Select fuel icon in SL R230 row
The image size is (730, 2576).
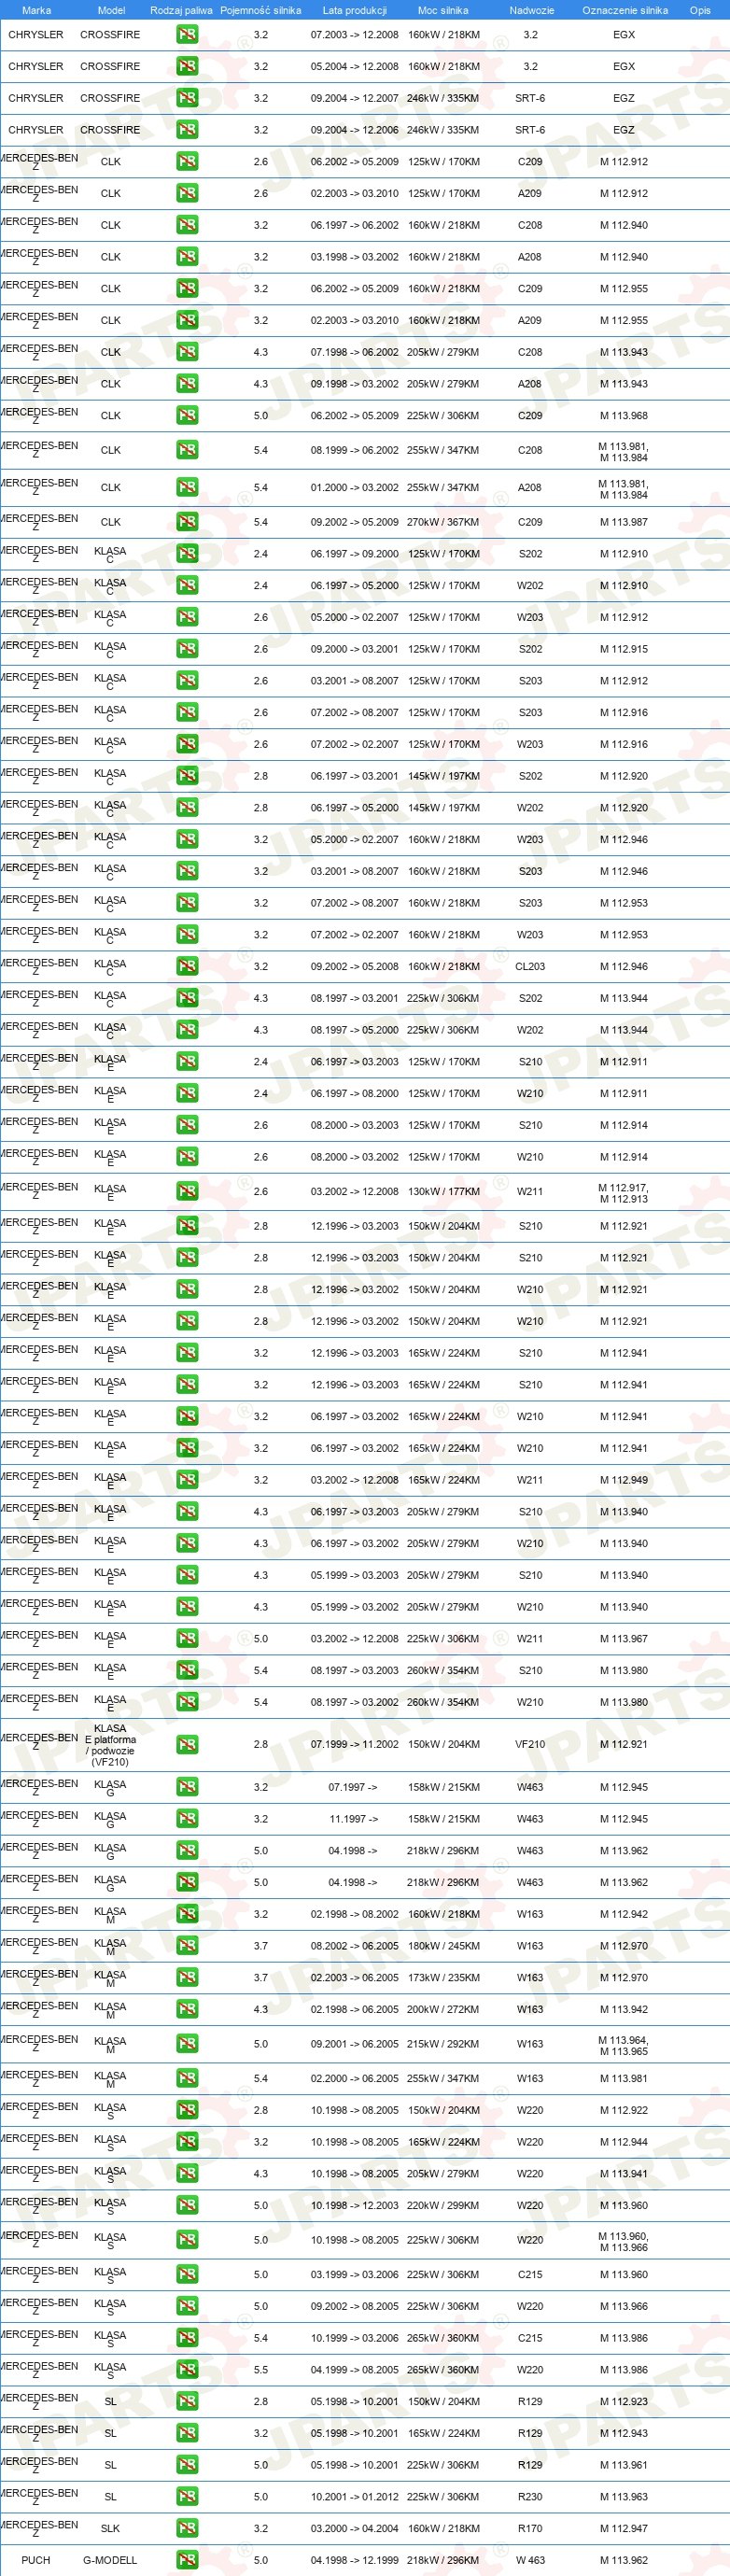point(187,2497)
